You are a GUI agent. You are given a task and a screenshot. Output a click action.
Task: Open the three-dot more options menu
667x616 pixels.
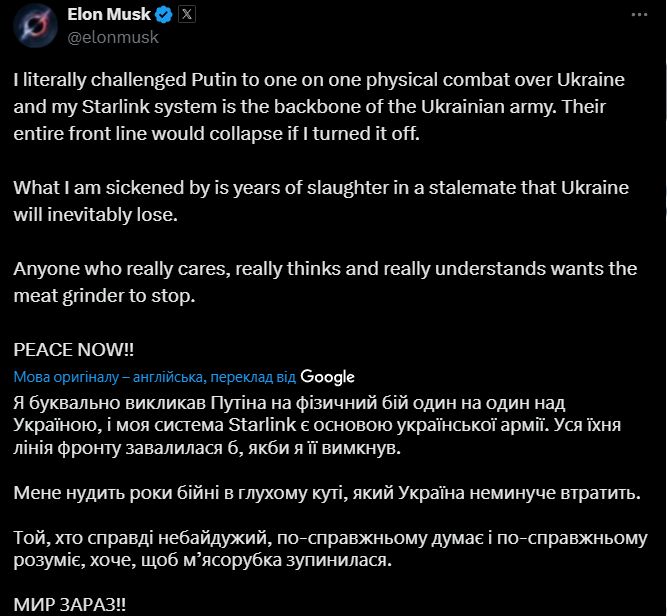pos(639,15)
